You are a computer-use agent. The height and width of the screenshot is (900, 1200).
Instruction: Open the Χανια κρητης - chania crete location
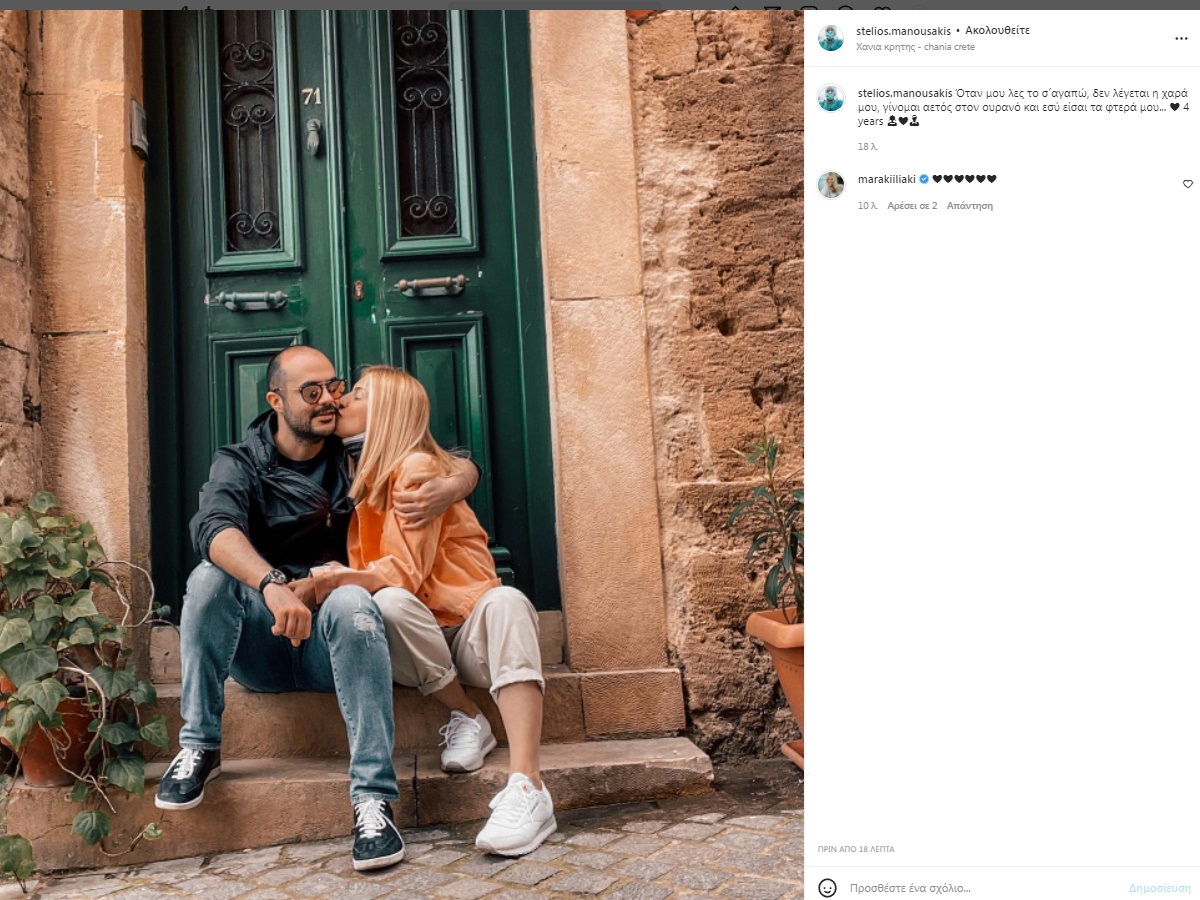915,47
